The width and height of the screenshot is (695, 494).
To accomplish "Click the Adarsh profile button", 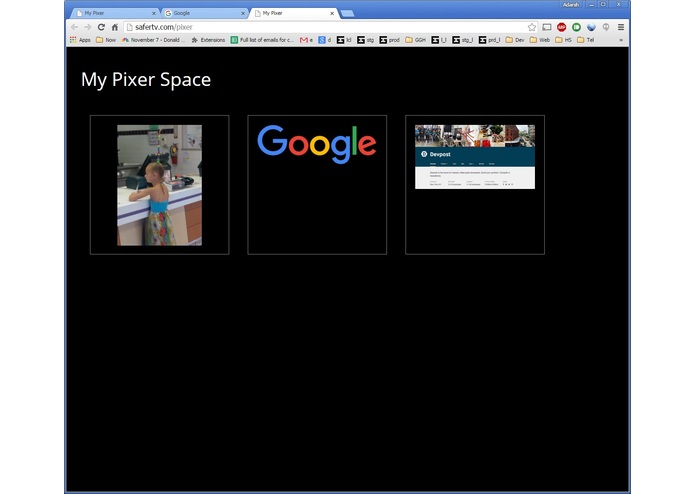I will pos(571,4).
